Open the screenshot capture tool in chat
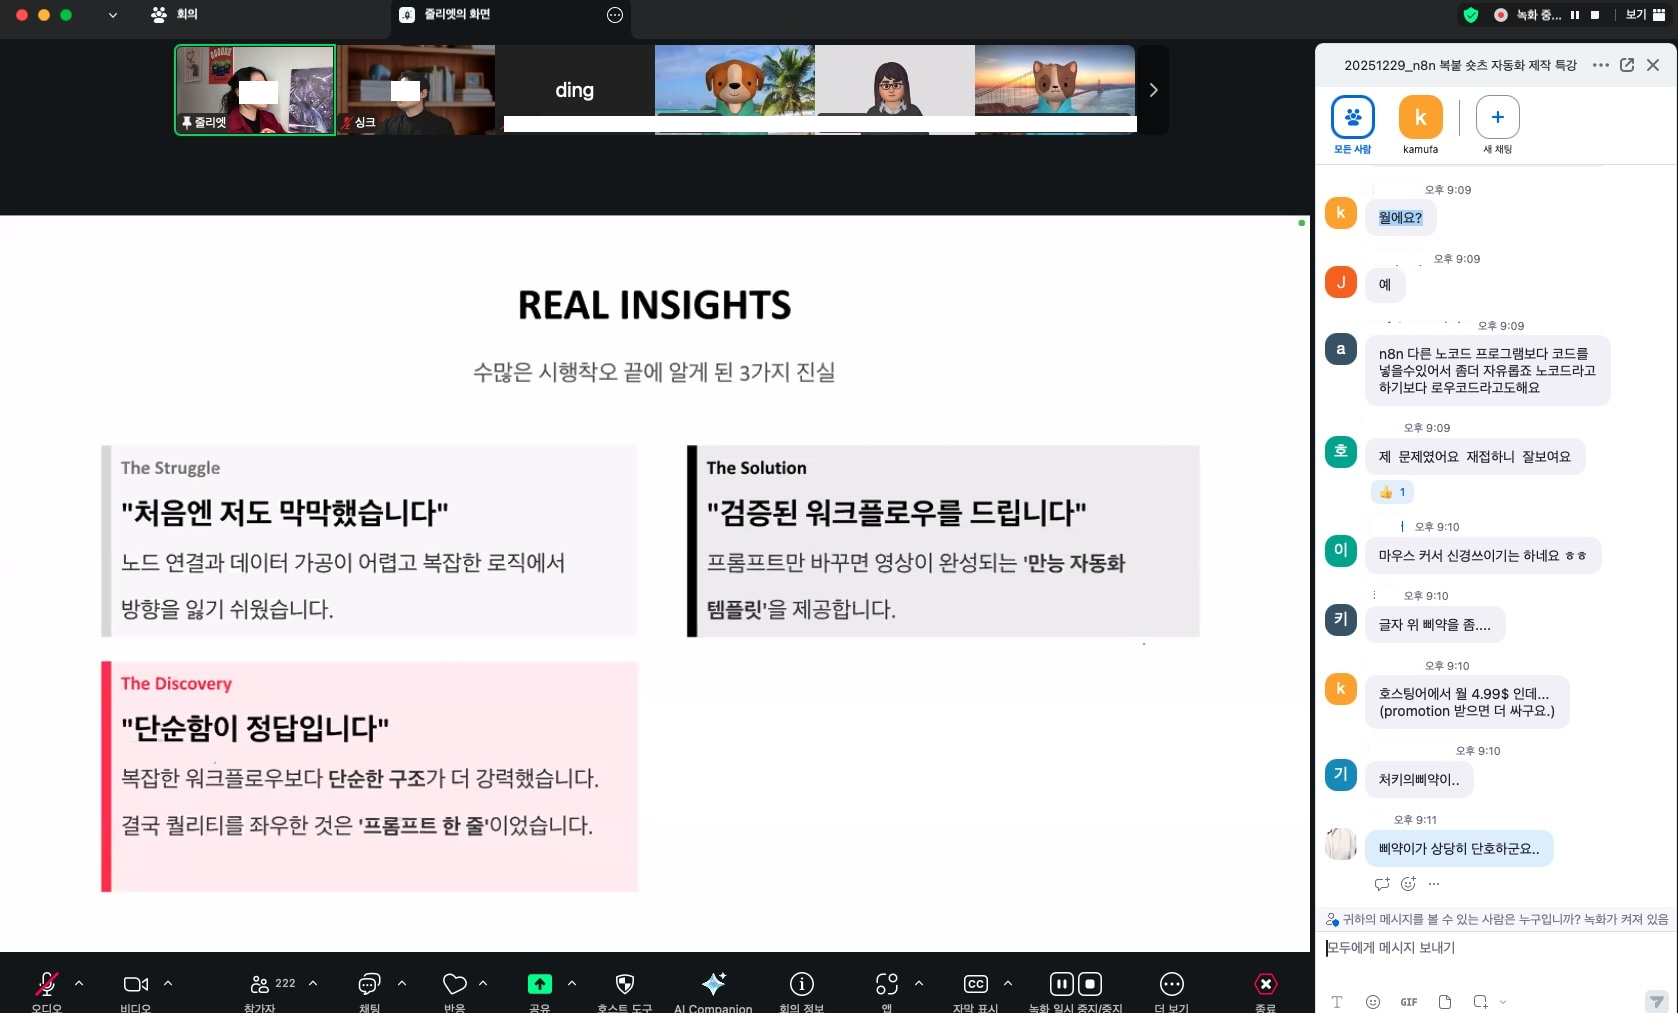 [x=1480, y=1002]
